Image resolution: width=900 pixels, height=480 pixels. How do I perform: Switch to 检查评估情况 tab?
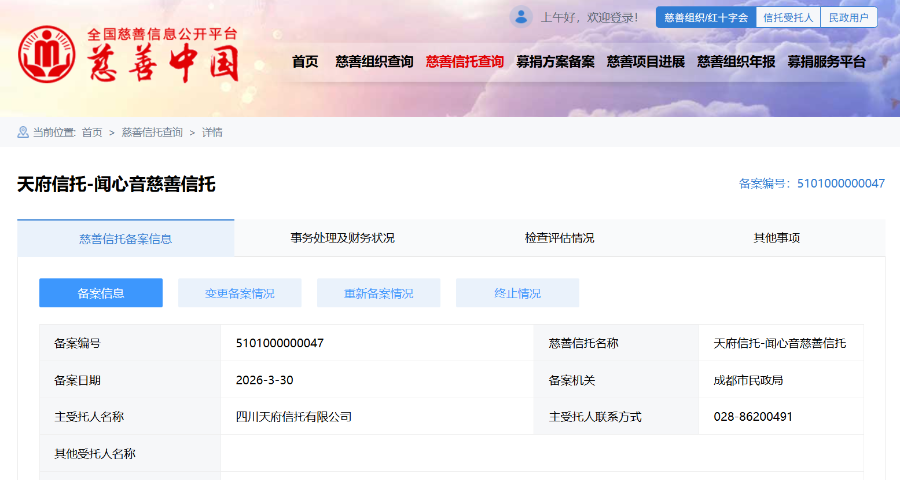click(x=559, y=238)
